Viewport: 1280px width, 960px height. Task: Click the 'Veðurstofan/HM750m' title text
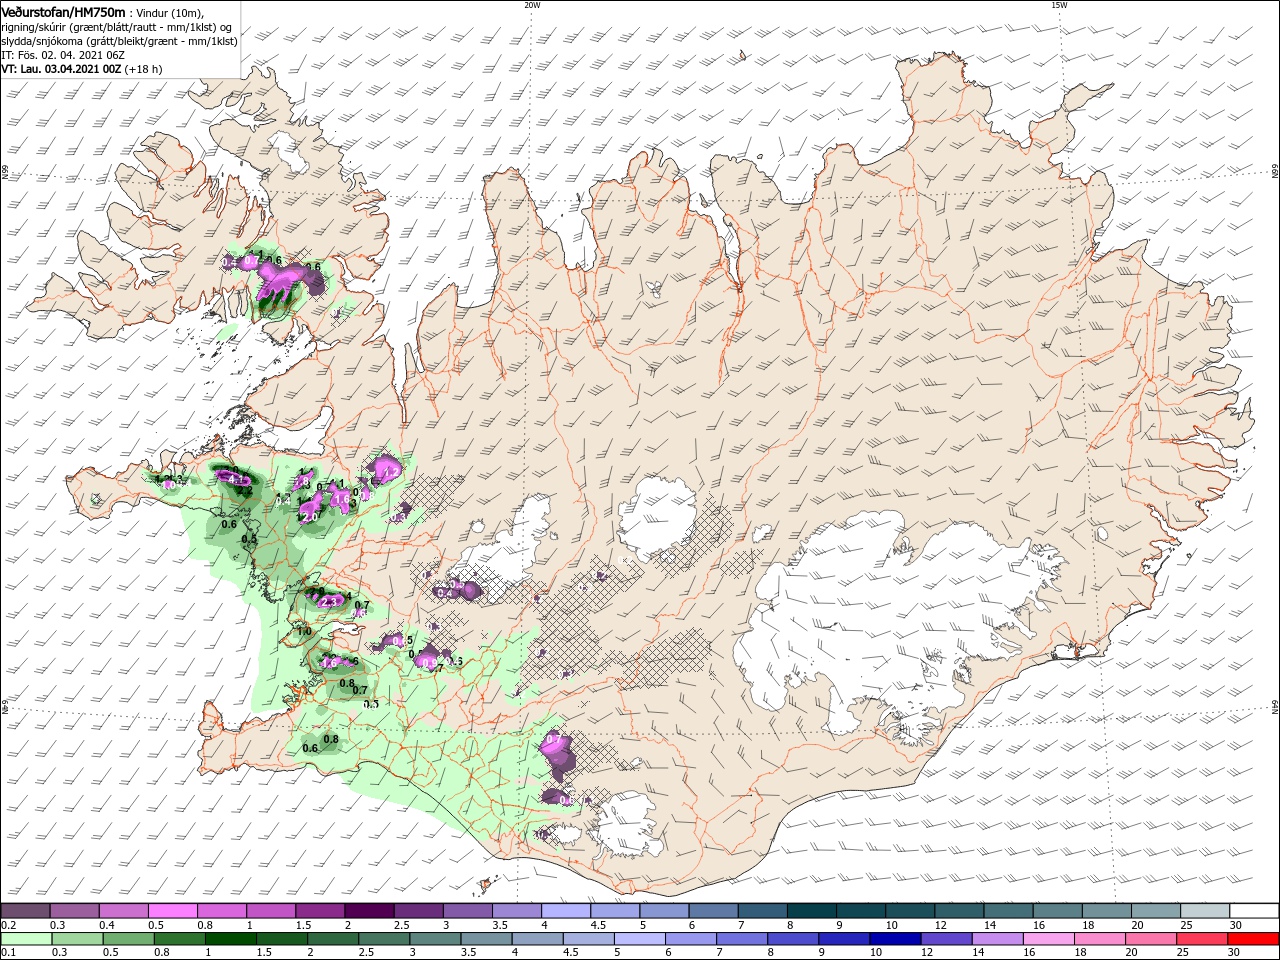pyautogui.click(x=63, y=11)
